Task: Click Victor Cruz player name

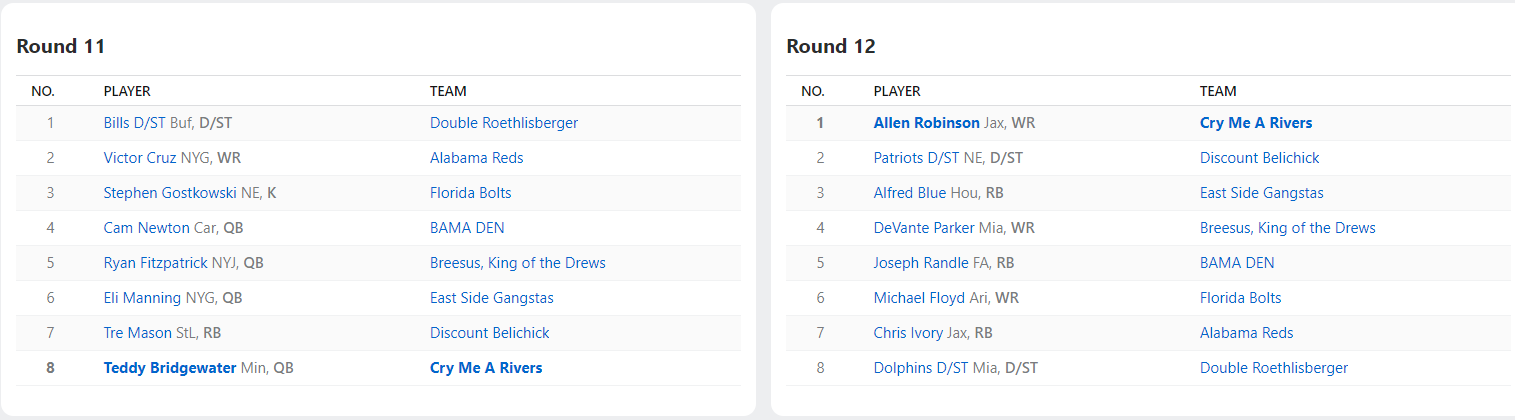Action: 140,158
